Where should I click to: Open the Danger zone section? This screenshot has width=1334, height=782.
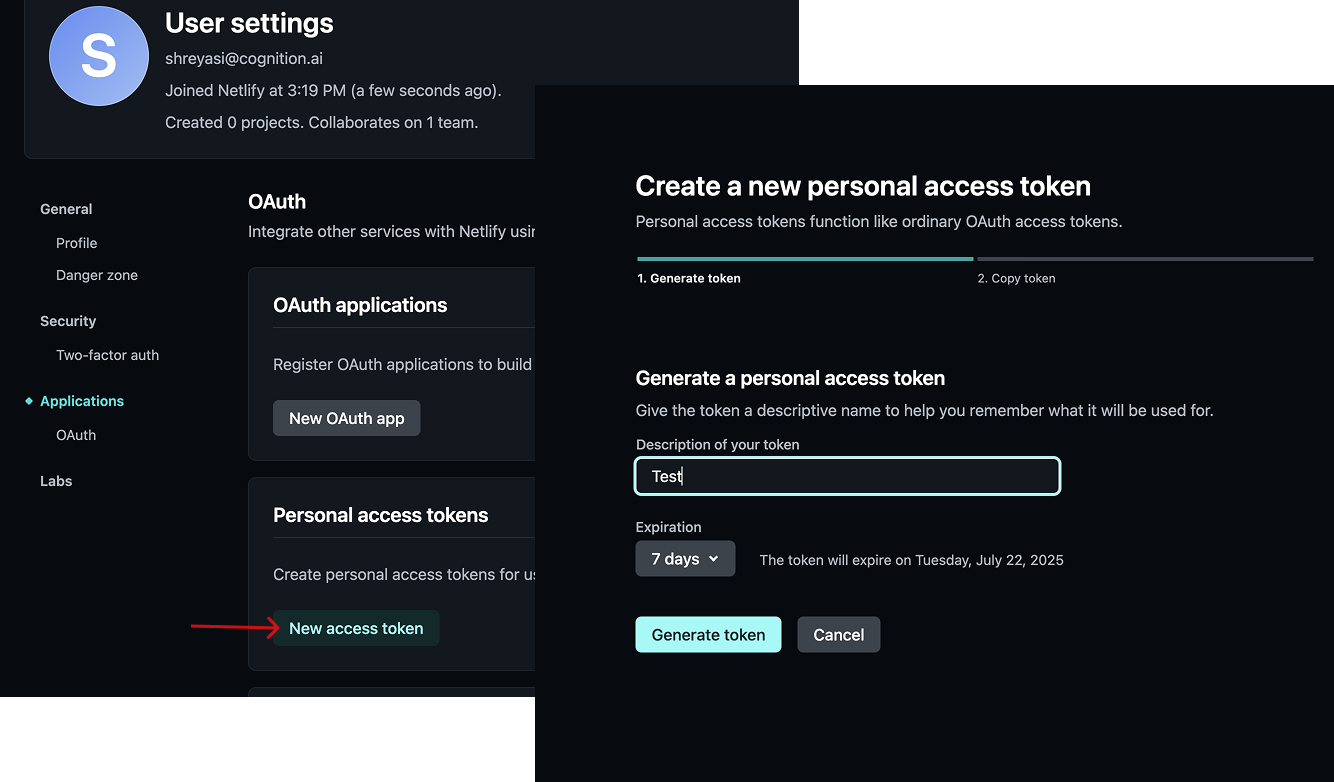tap(97, 275)
